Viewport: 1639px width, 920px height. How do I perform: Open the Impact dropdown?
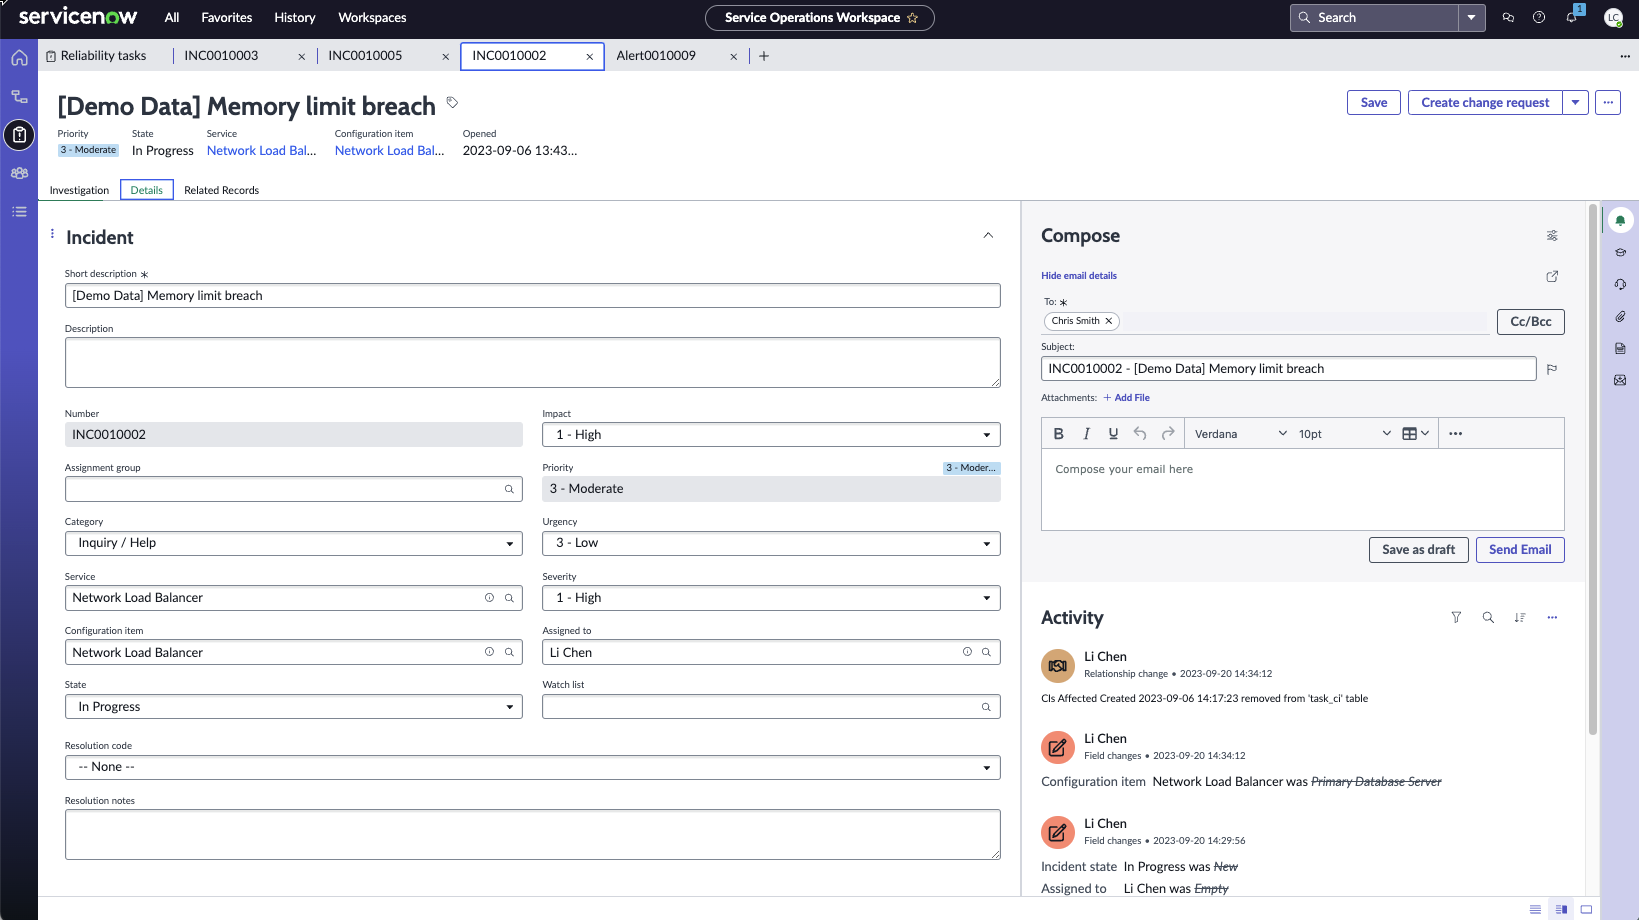point(771,435)
